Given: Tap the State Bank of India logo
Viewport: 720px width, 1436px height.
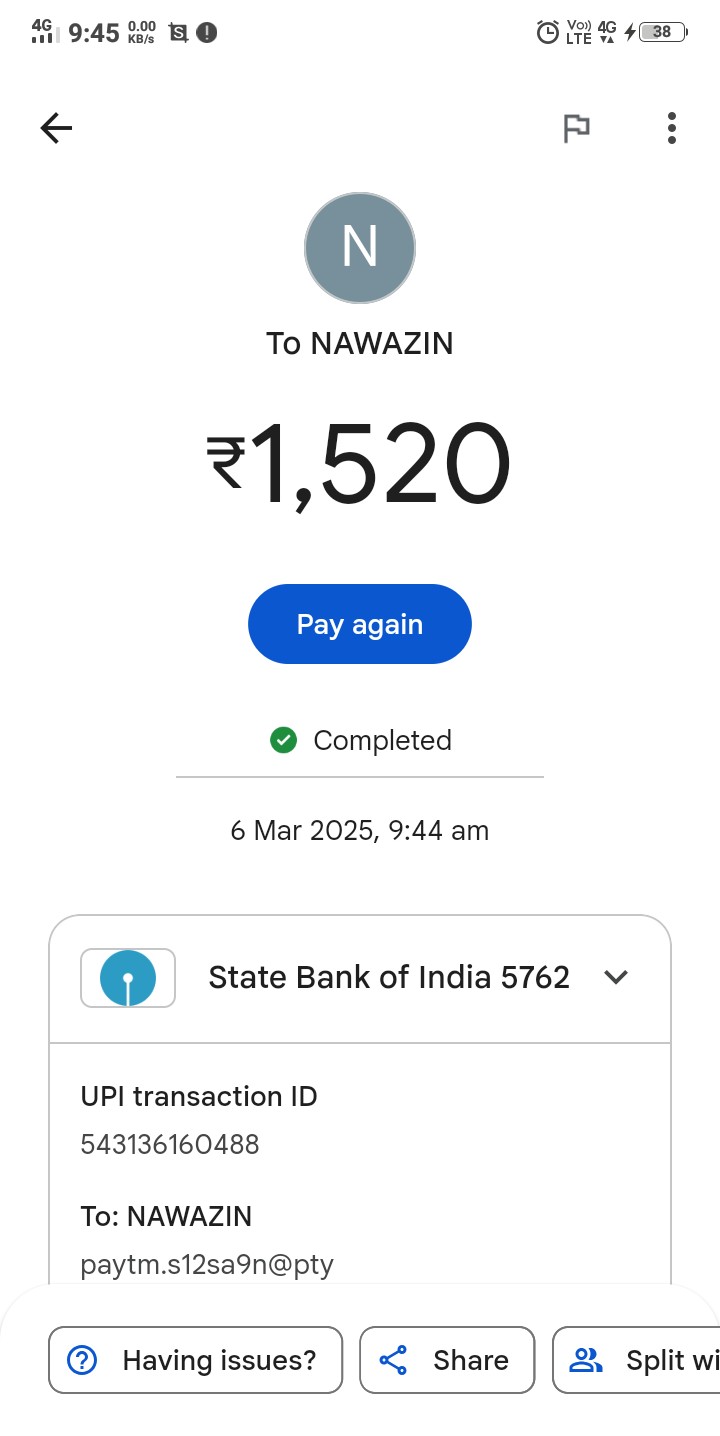Looking at the screenshot, I should (128, 978).
